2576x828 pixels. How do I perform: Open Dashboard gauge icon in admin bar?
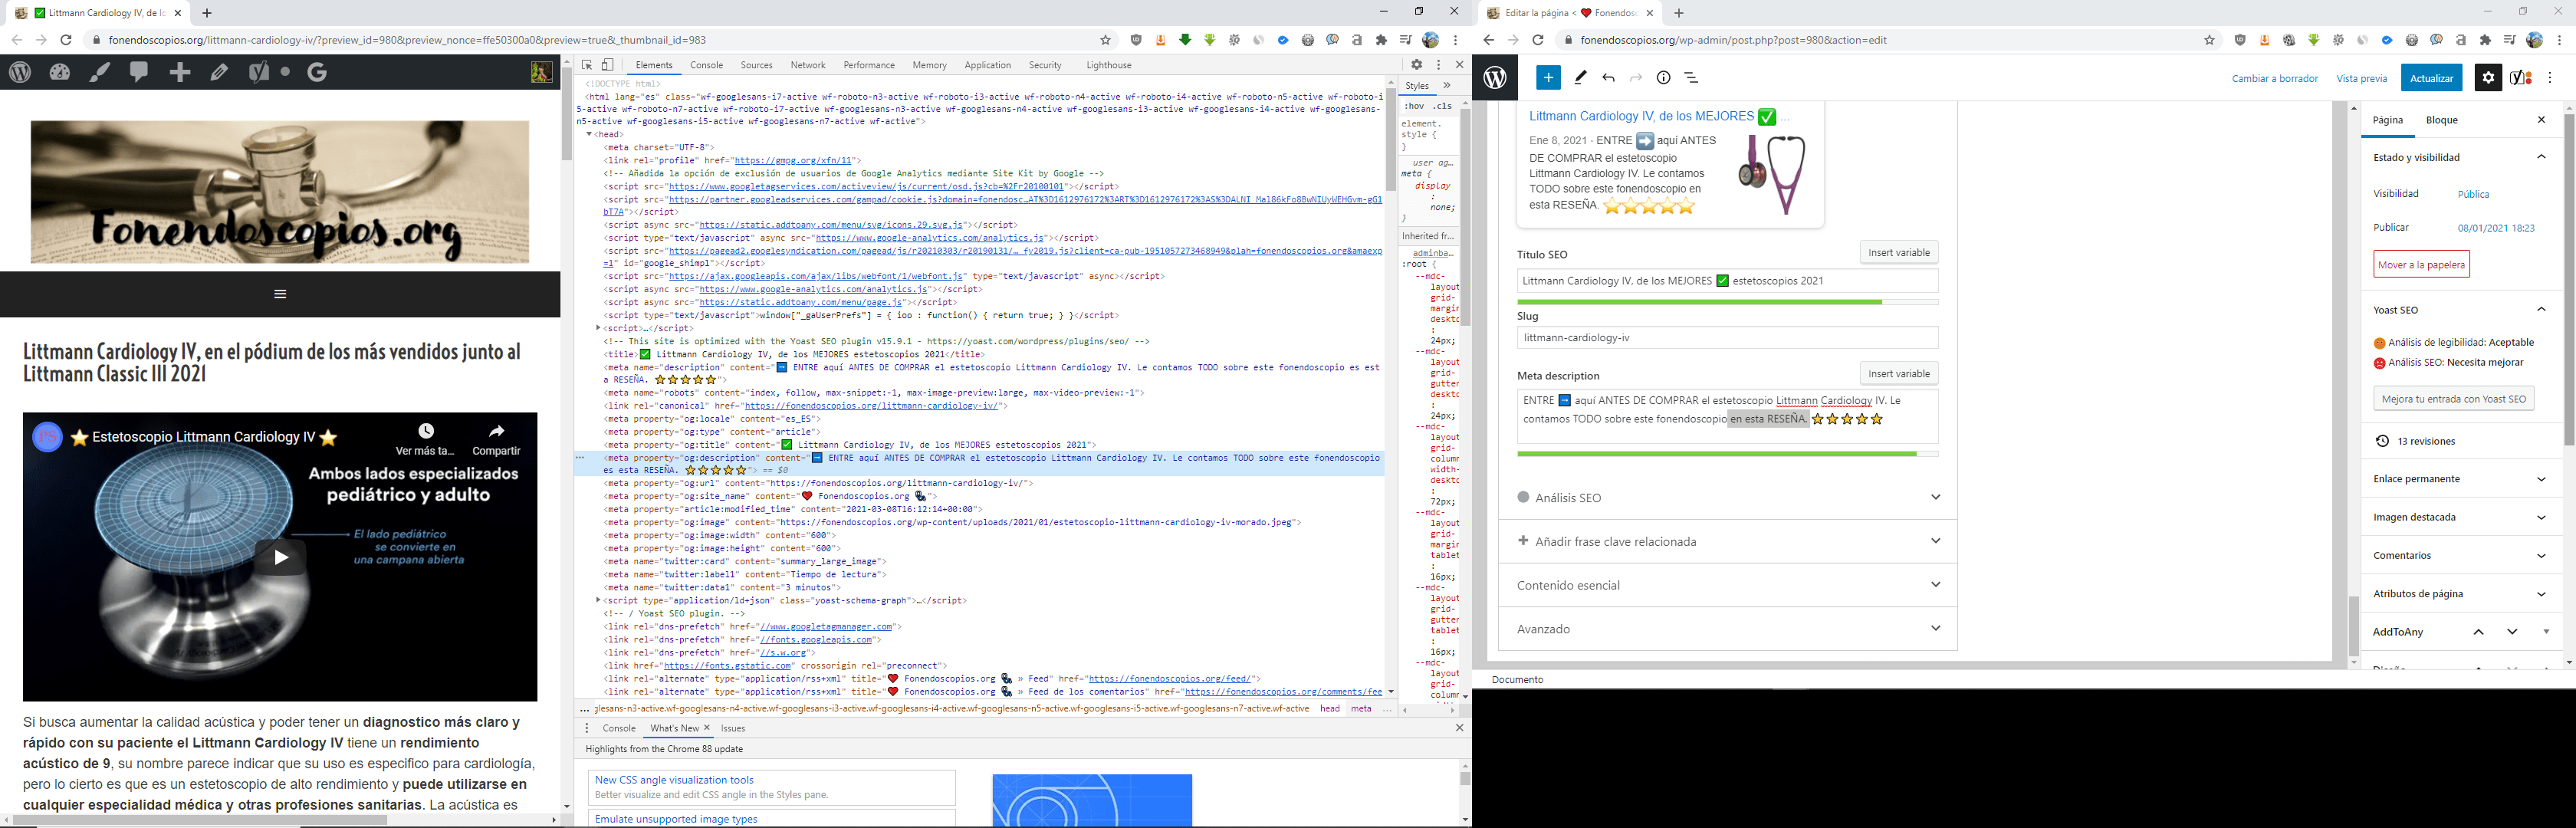(60, 72)
